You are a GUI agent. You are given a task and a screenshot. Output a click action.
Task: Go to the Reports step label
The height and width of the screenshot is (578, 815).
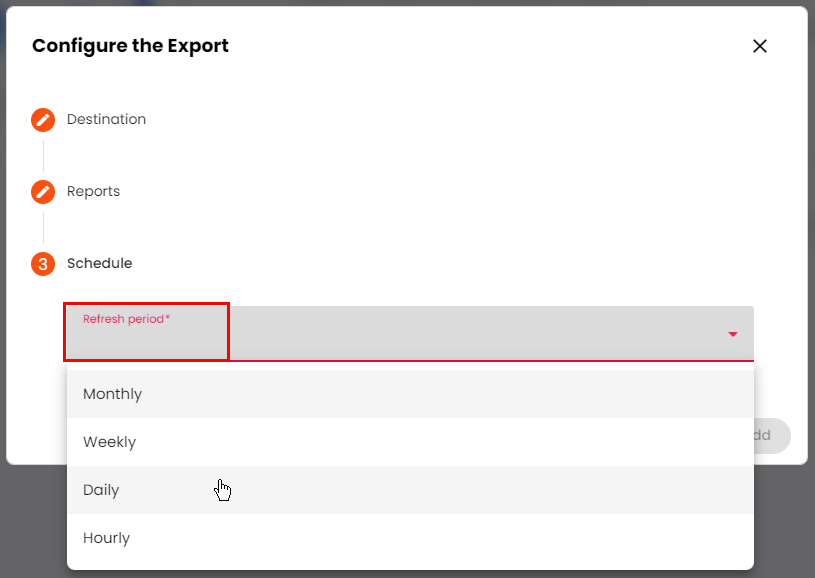click(x=93, y=192)
